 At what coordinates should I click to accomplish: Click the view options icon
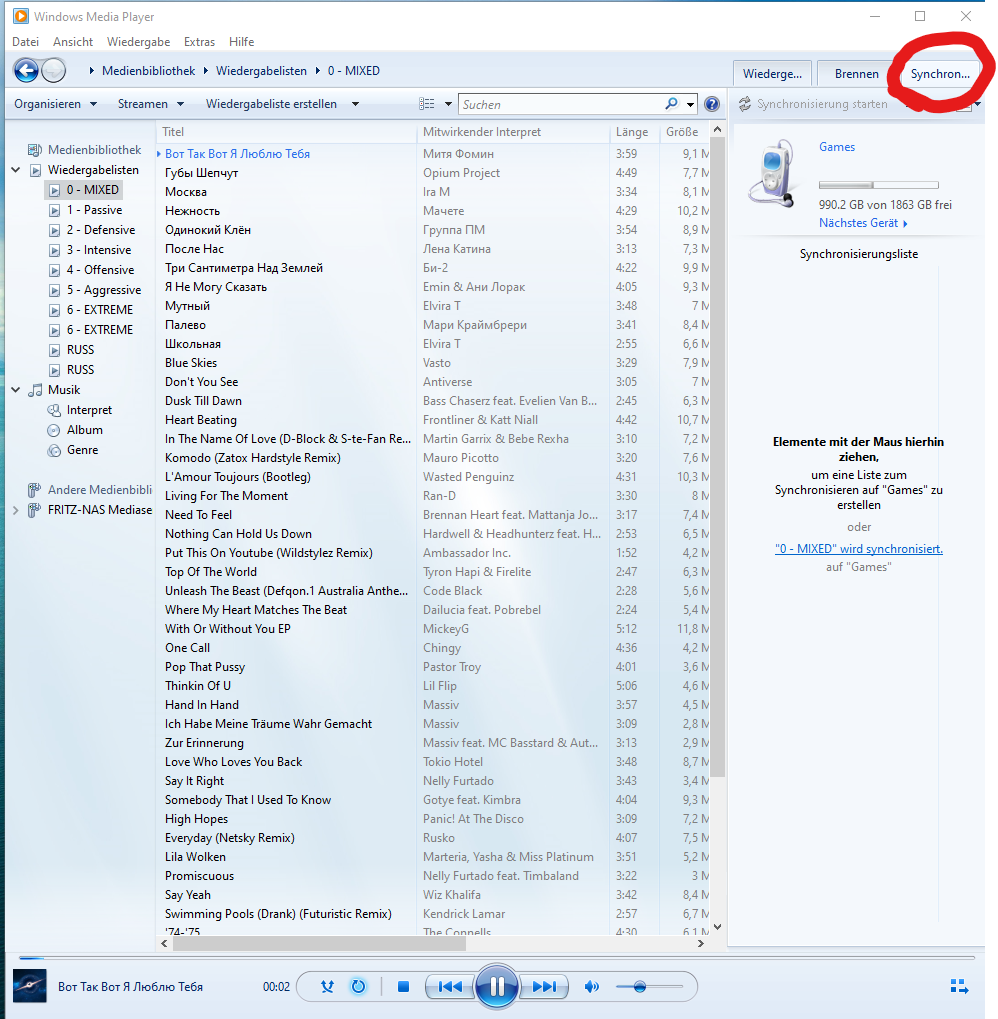[x=427, y=104]
